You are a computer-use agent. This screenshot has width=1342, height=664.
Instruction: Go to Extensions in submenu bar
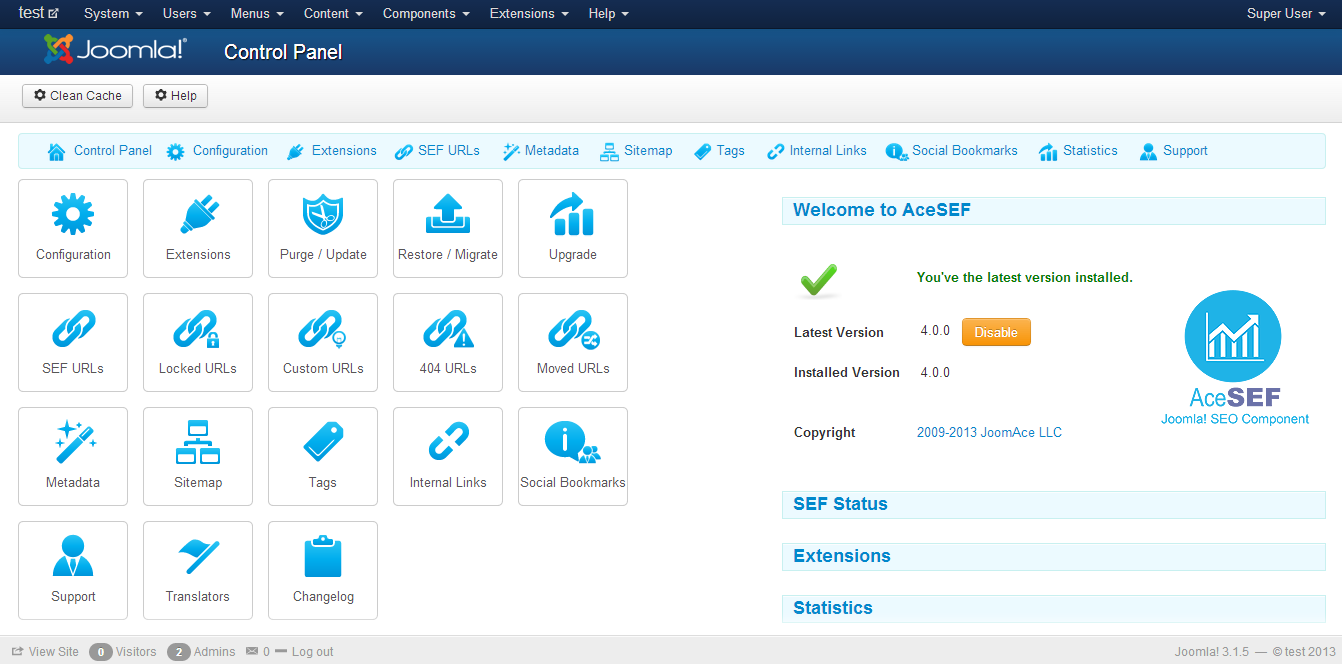coord(331,151)
